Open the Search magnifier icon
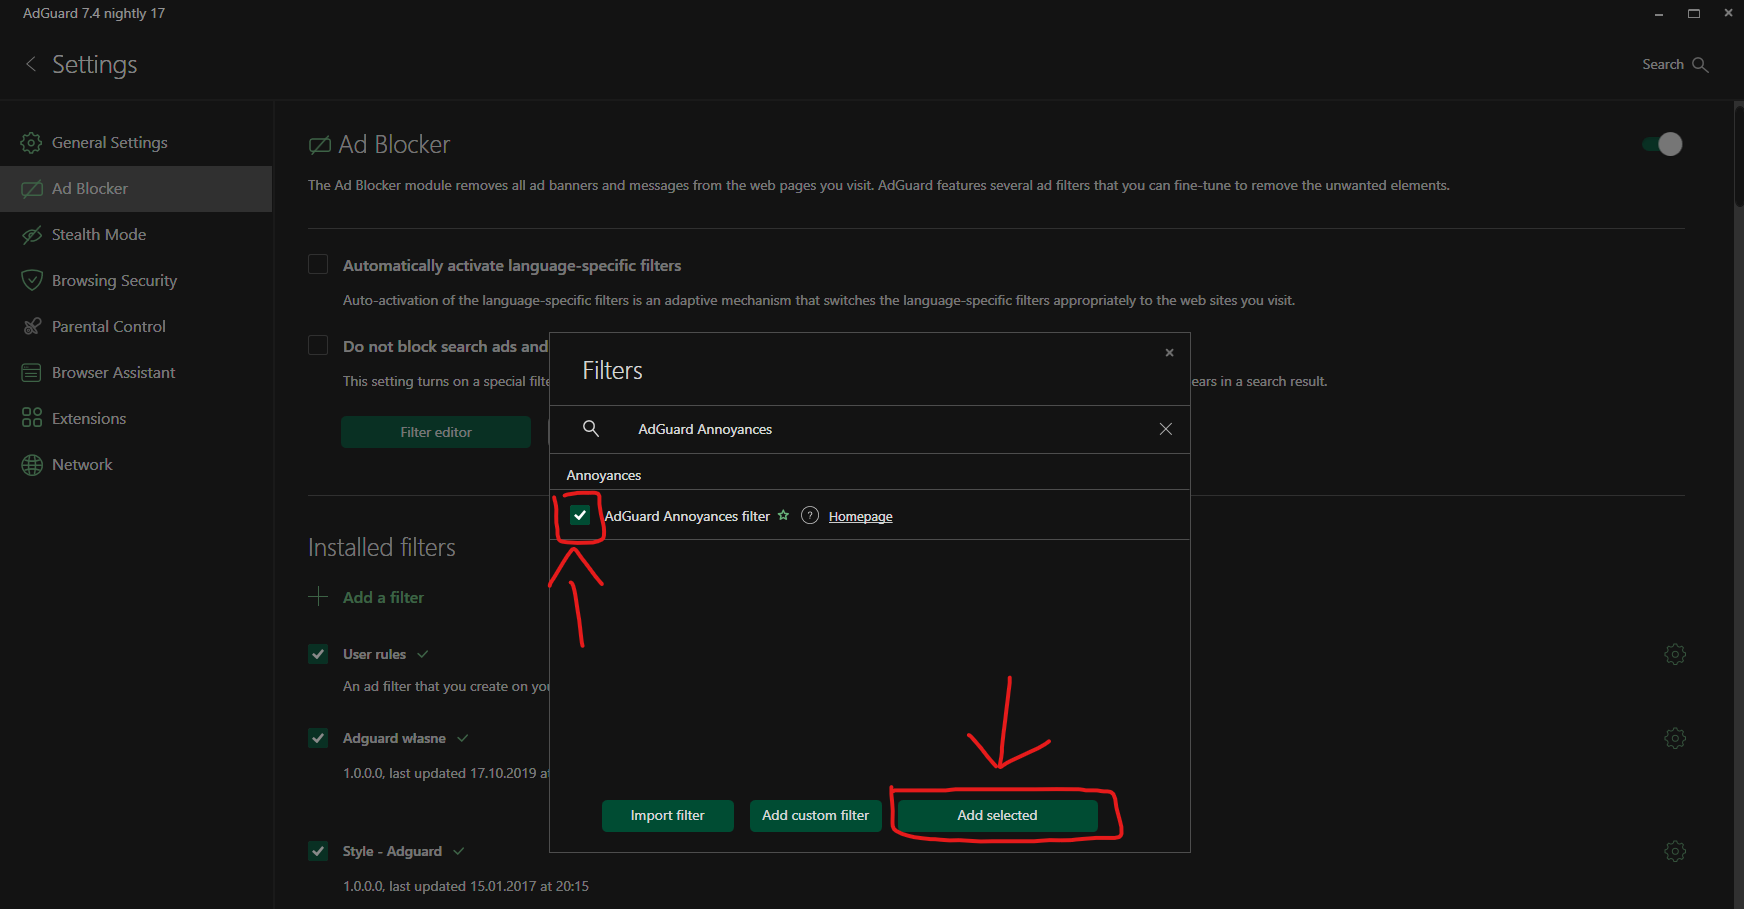This screenshot has height=909, width=1744. coord(1700,65)
